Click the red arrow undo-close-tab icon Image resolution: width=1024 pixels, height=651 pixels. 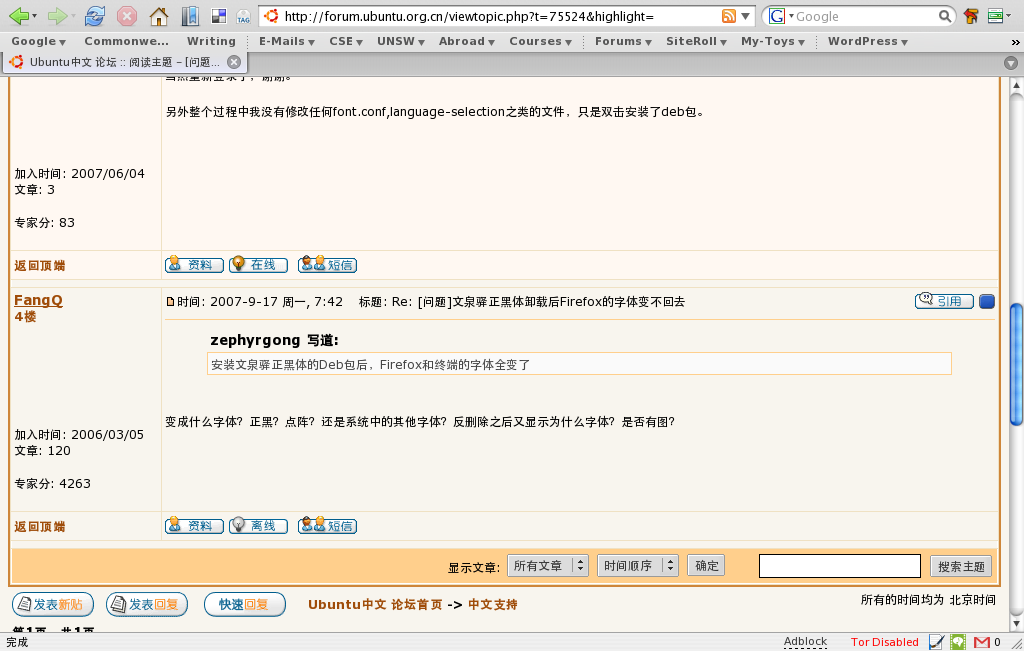click(x=971, y=16)
